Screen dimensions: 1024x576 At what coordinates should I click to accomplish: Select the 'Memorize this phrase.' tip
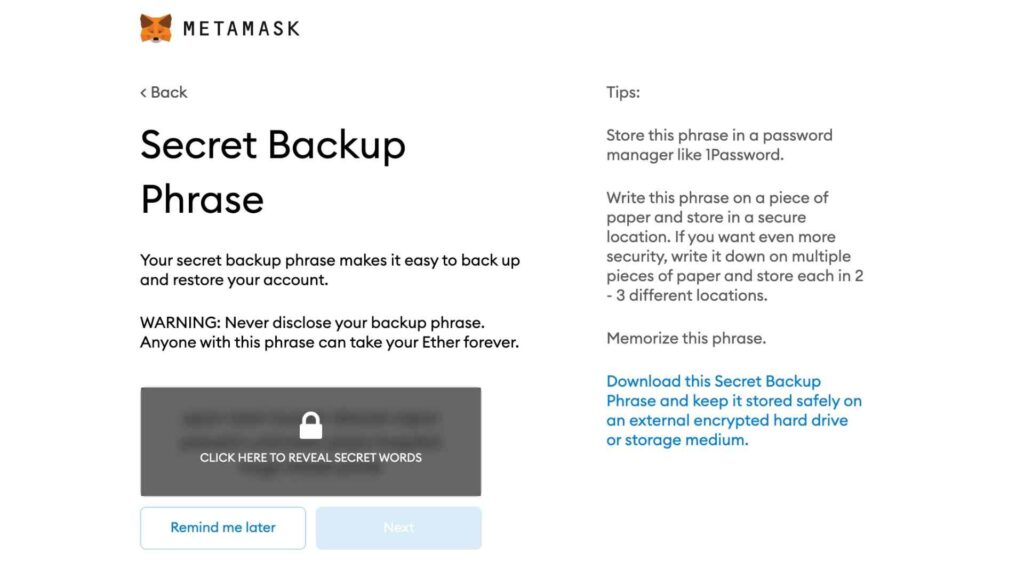[686, 338]
